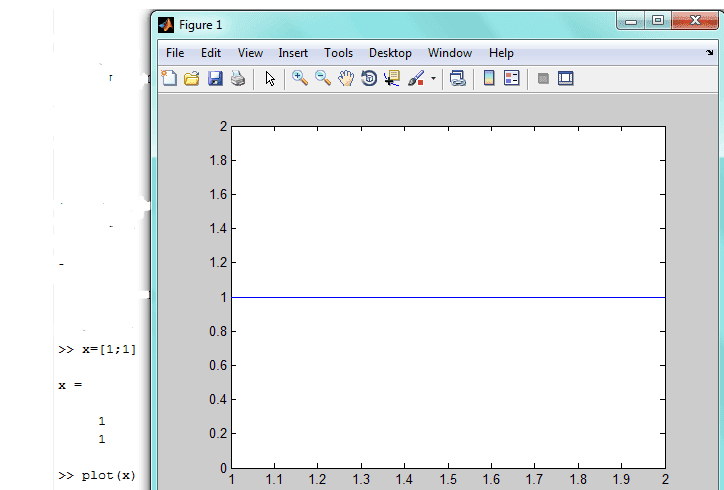Click the y-axis label 1.8
724x490 pixels.
pyautogui.click(x=218, y=160)
